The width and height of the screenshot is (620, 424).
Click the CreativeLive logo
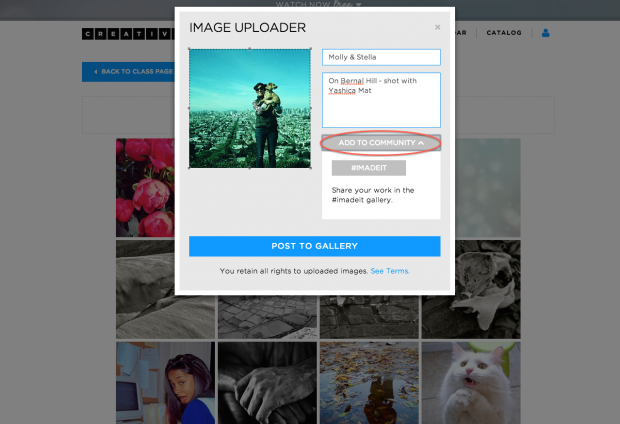click(x=129, y=34)
